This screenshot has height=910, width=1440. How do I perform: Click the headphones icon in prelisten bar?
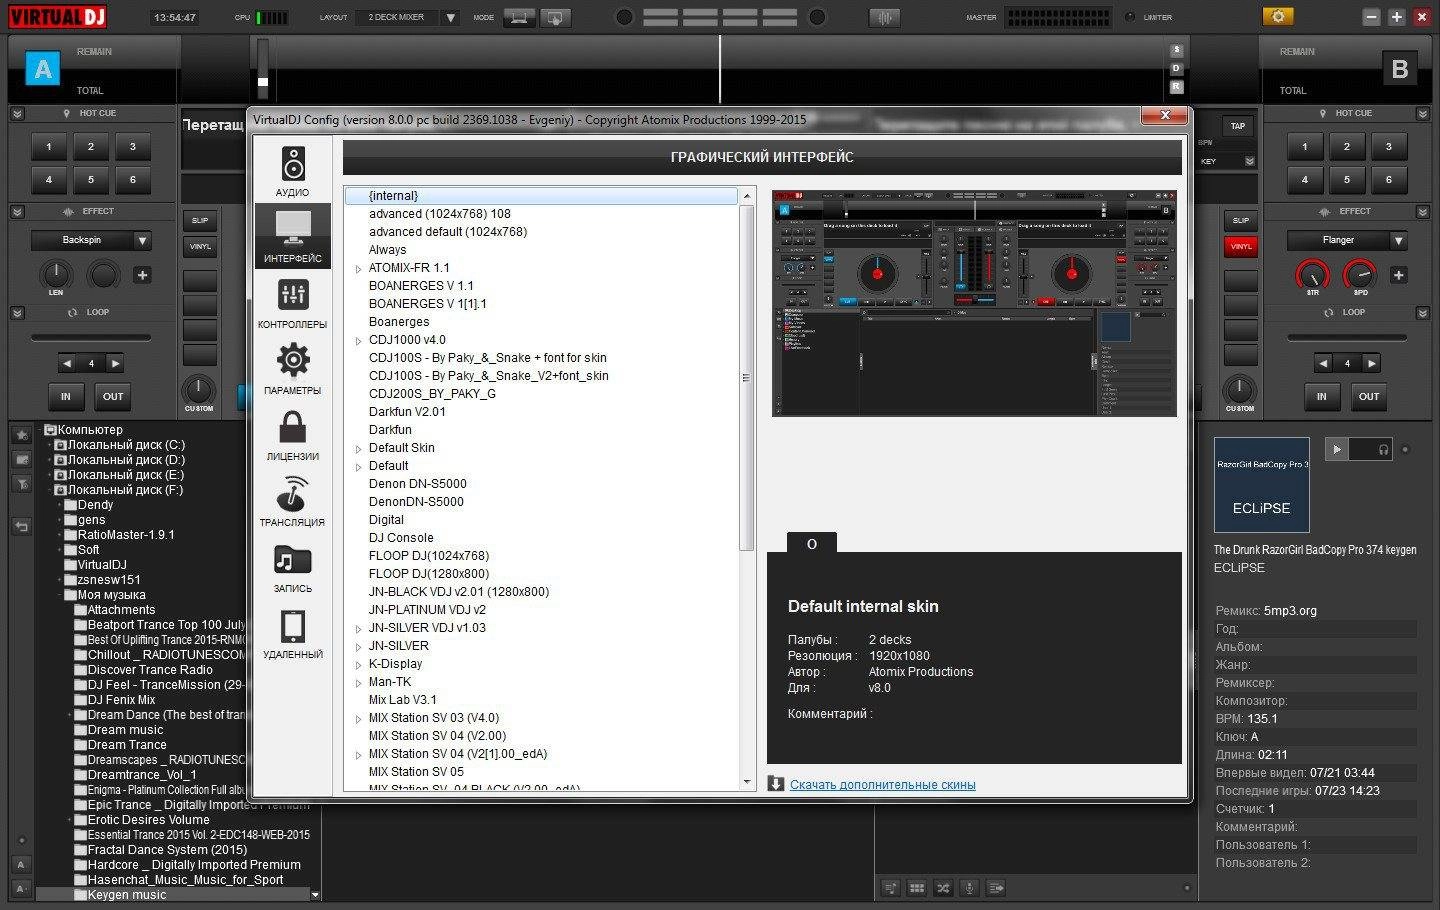pyautogui.click(x=1384, y=450)
